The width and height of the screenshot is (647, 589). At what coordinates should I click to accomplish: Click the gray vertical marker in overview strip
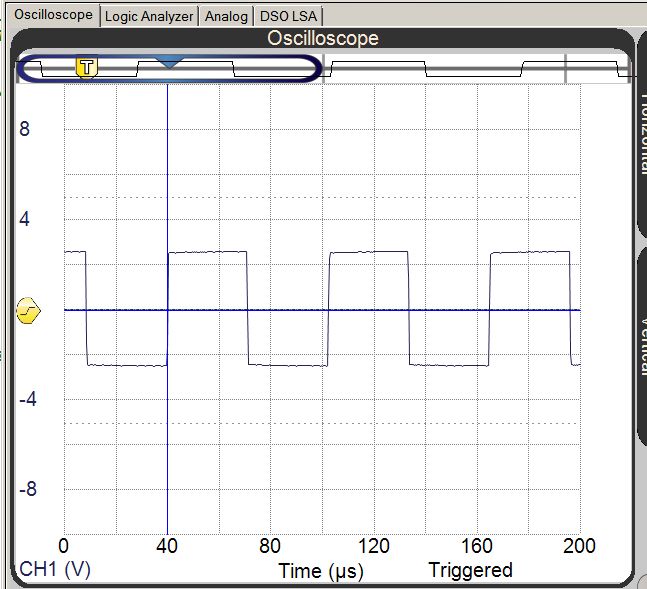[x=566, y=68]
